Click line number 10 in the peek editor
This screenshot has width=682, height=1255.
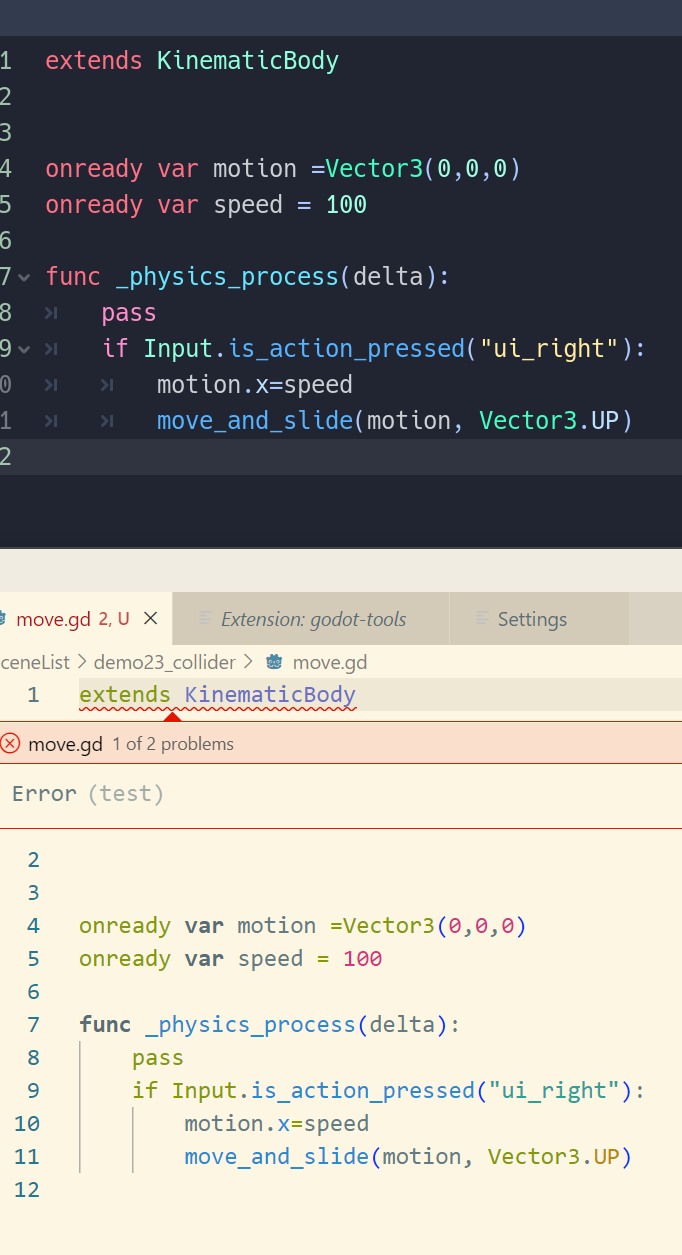tap(27, 1123)
